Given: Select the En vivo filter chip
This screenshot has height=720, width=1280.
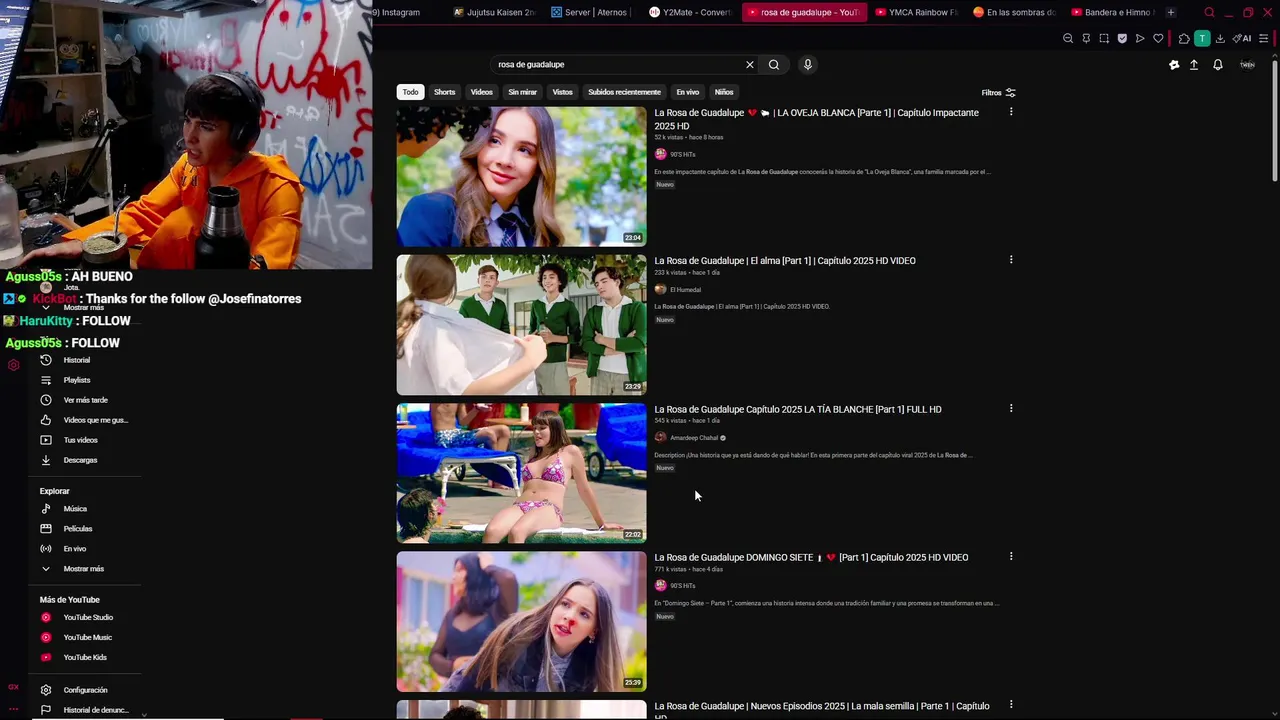Looking at the screenshot, I should (x=688, y=92).
